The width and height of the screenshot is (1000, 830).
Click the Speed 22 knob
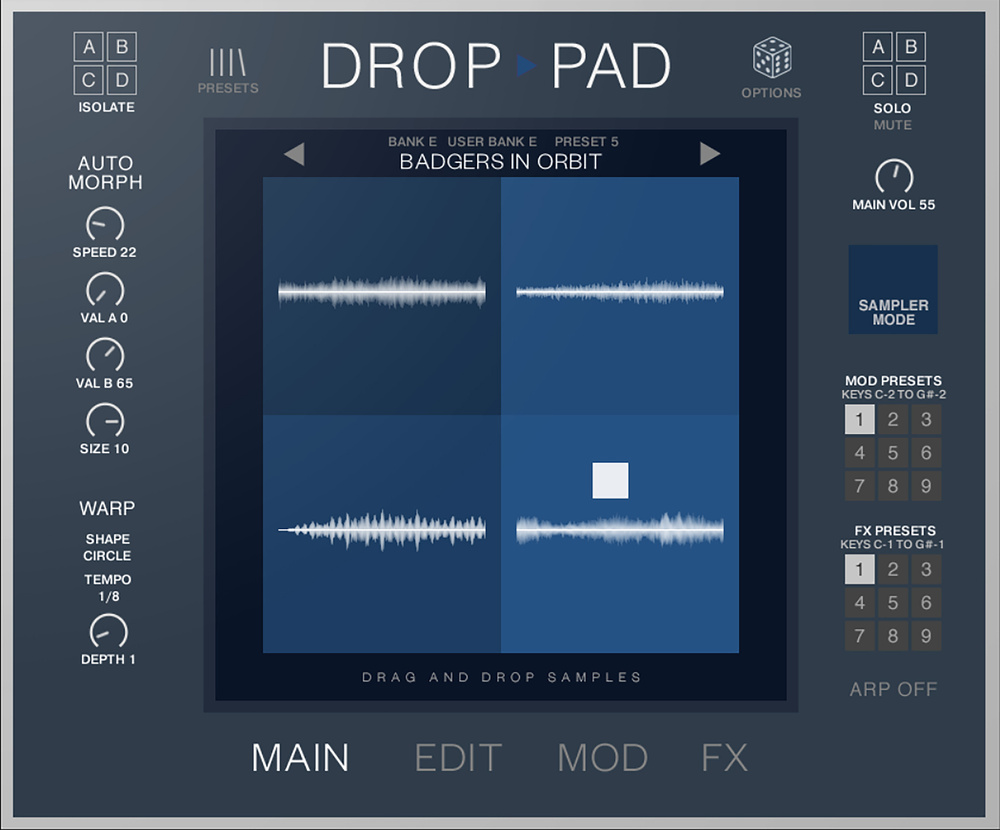coord(104,225)
